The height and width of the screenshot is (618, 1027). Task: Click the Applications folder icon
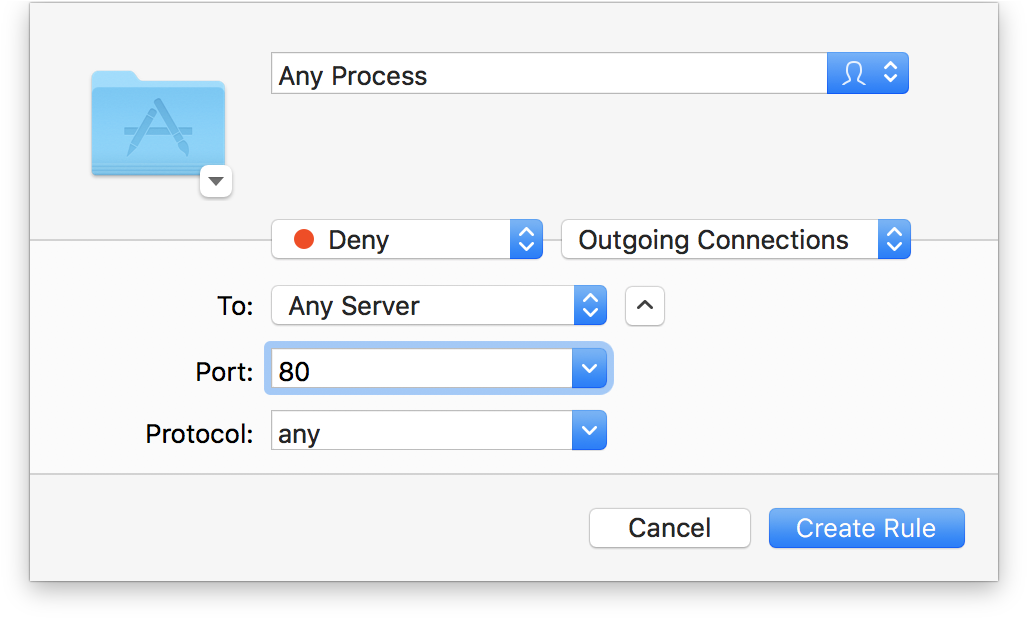pos(158,123)
